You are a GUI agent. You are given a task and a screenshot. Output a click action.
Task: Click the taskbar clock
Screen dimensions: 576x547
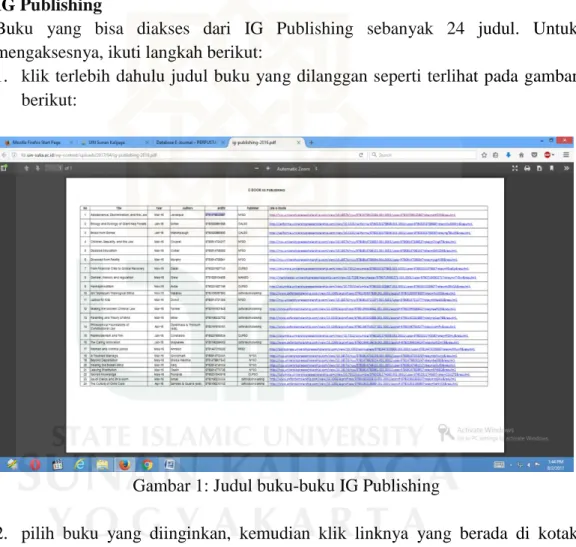pyautogui.click(x=555, y=465)
